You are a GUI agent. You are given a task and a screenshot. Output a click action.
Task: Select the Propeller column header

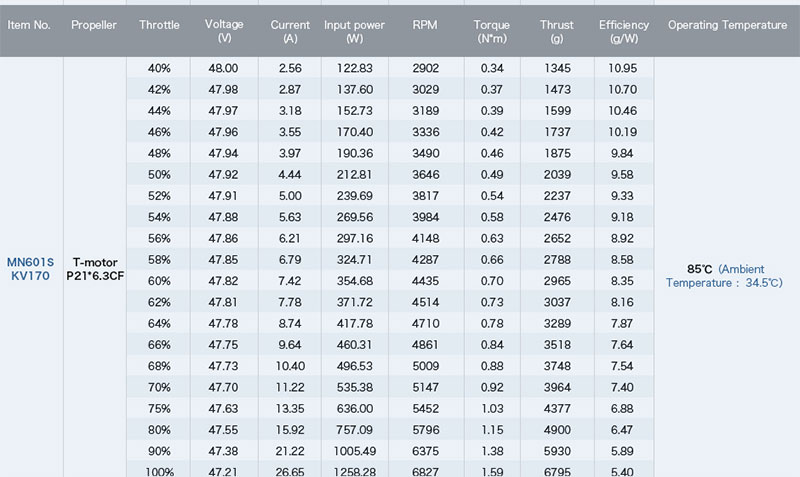point(94,24)
